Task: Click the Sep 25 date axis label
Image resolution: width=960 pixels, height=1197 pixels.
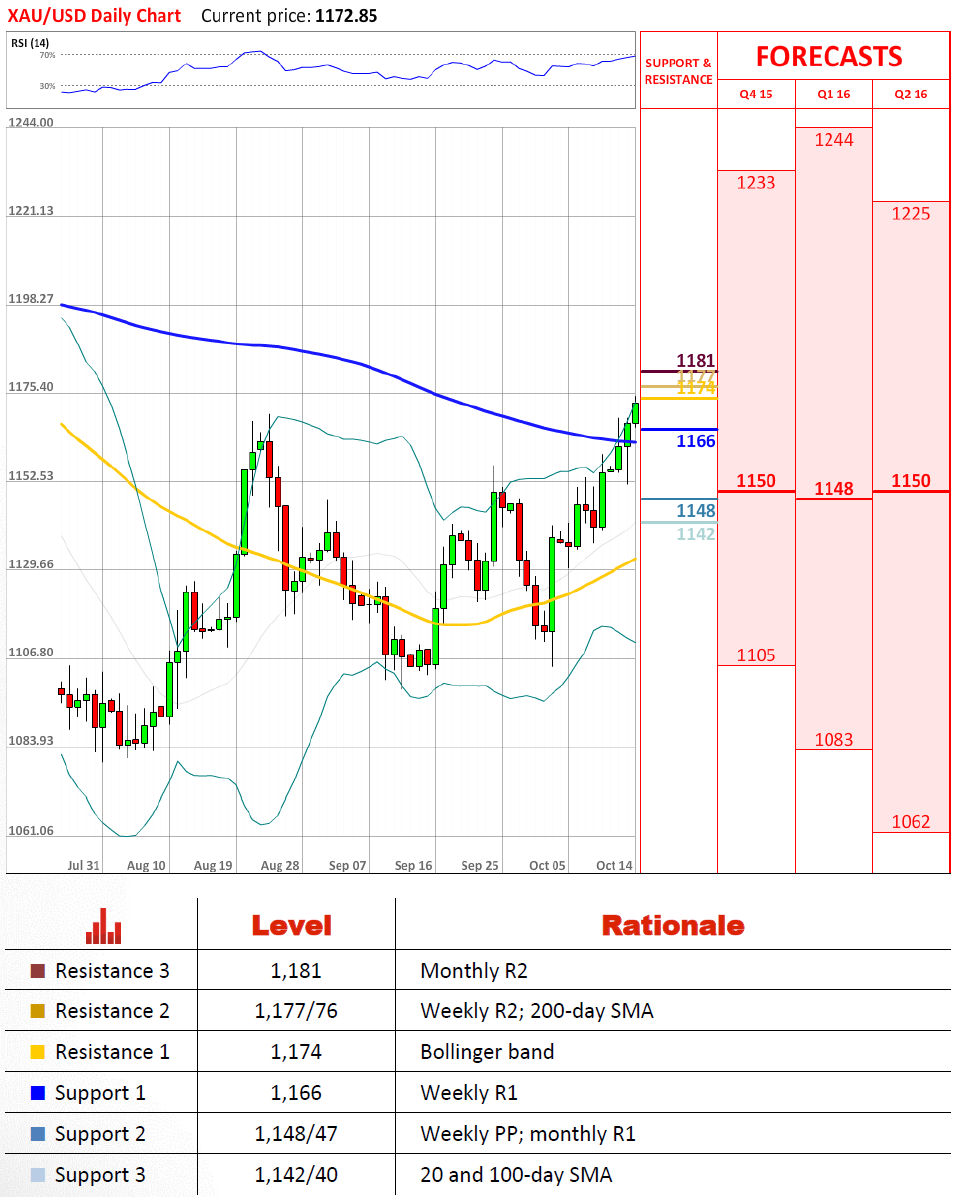Action: [480, 866]
